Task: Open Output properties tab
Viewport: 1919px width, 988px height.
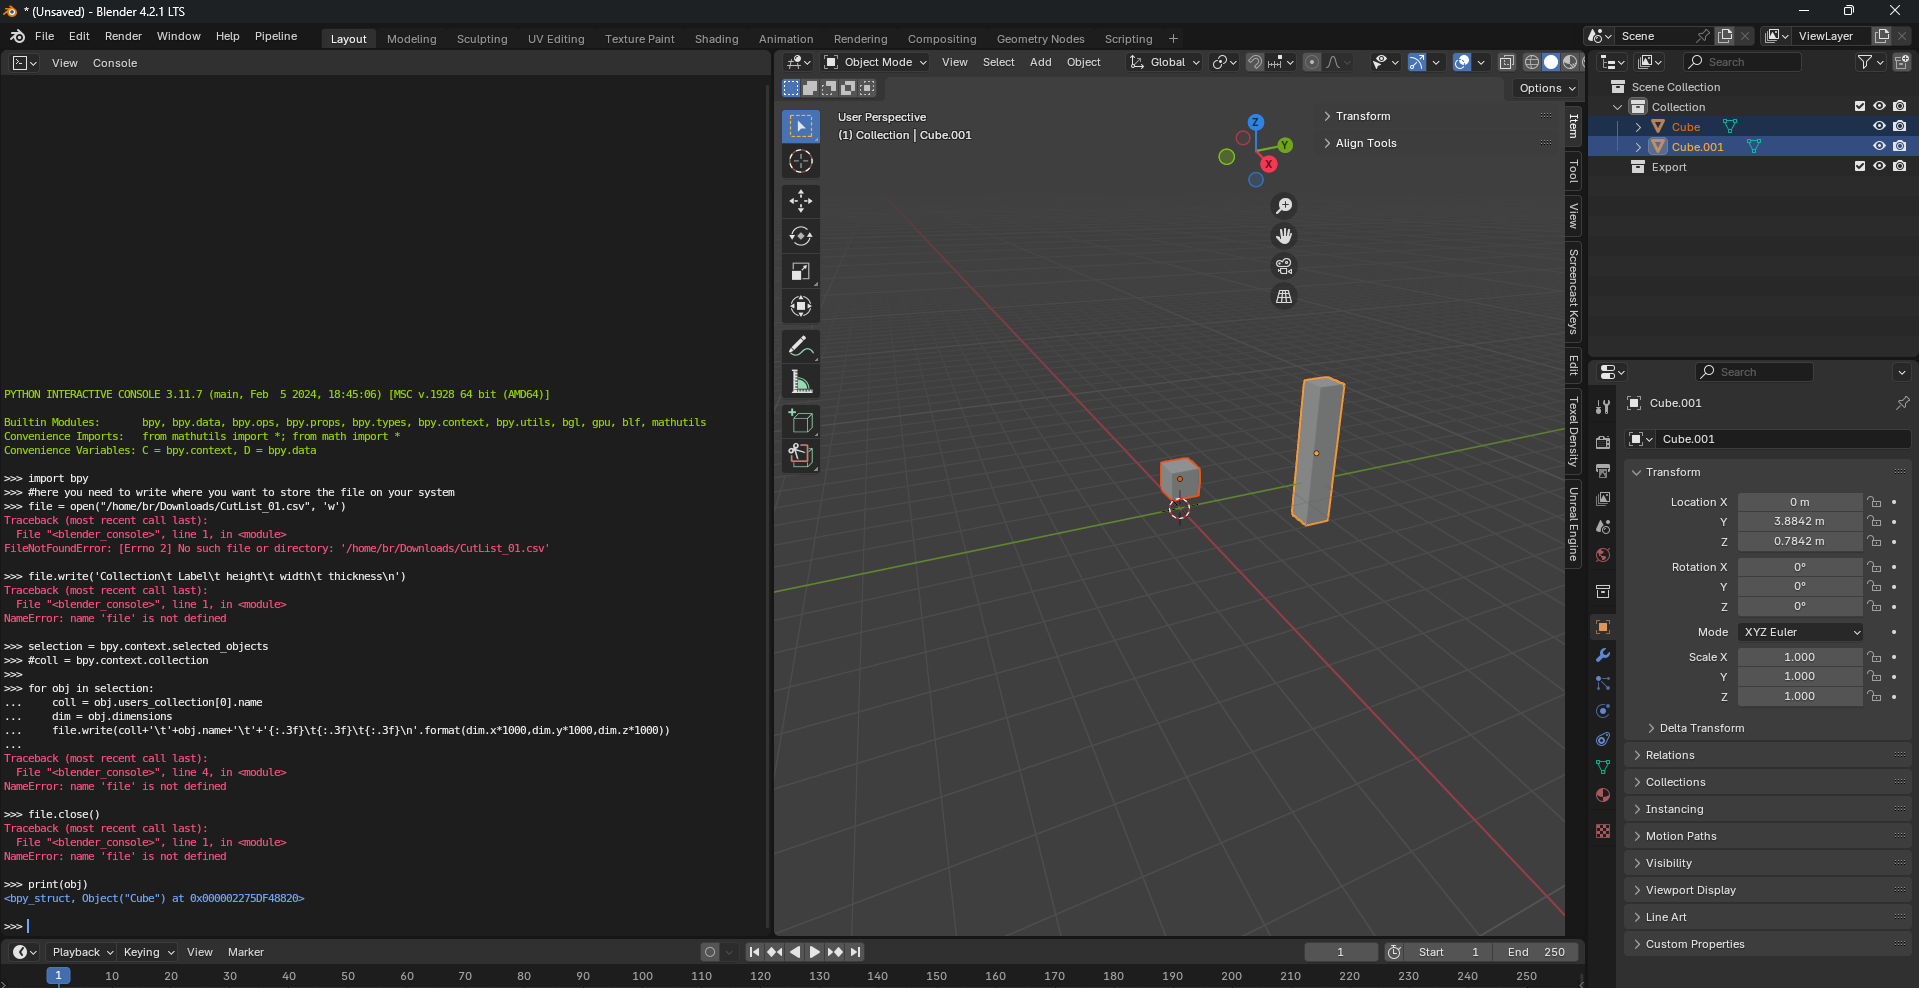Action: pos(1603,470)
